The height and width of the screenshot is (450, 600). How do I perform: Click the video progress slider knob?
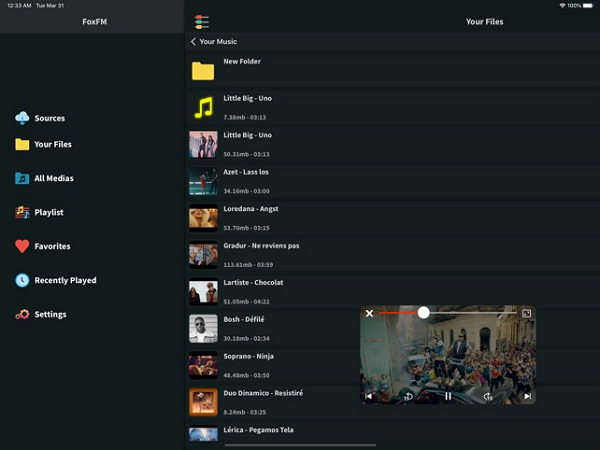pos(424,313)
